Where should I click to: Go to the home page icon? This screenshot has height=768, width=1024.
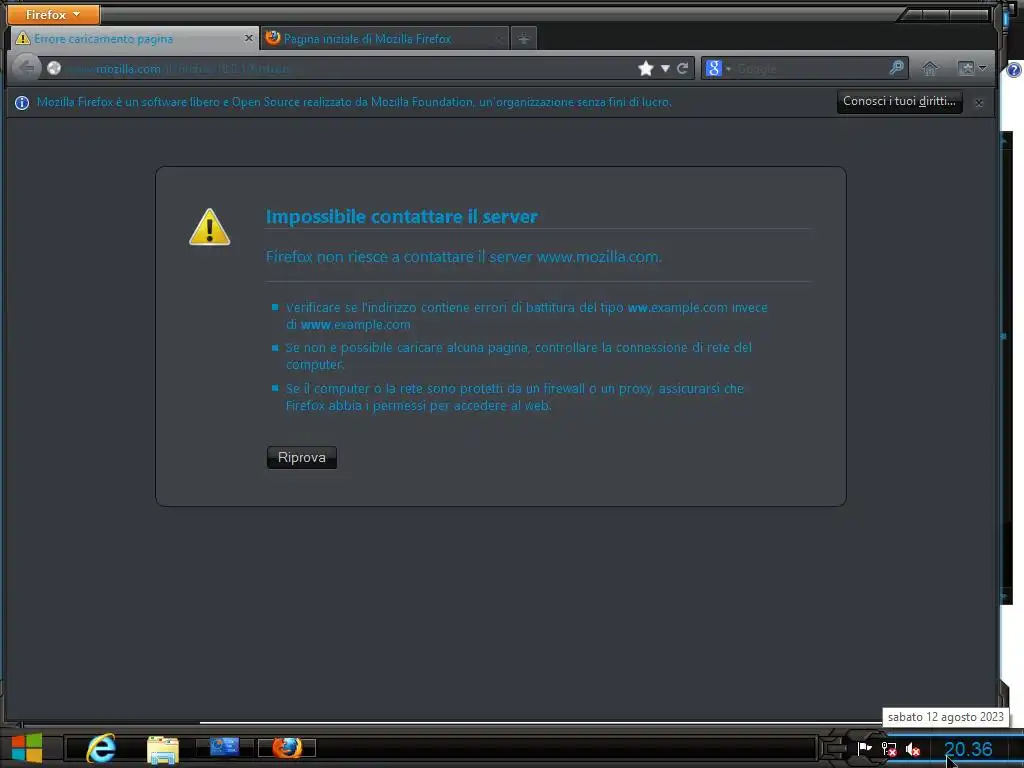930,68
